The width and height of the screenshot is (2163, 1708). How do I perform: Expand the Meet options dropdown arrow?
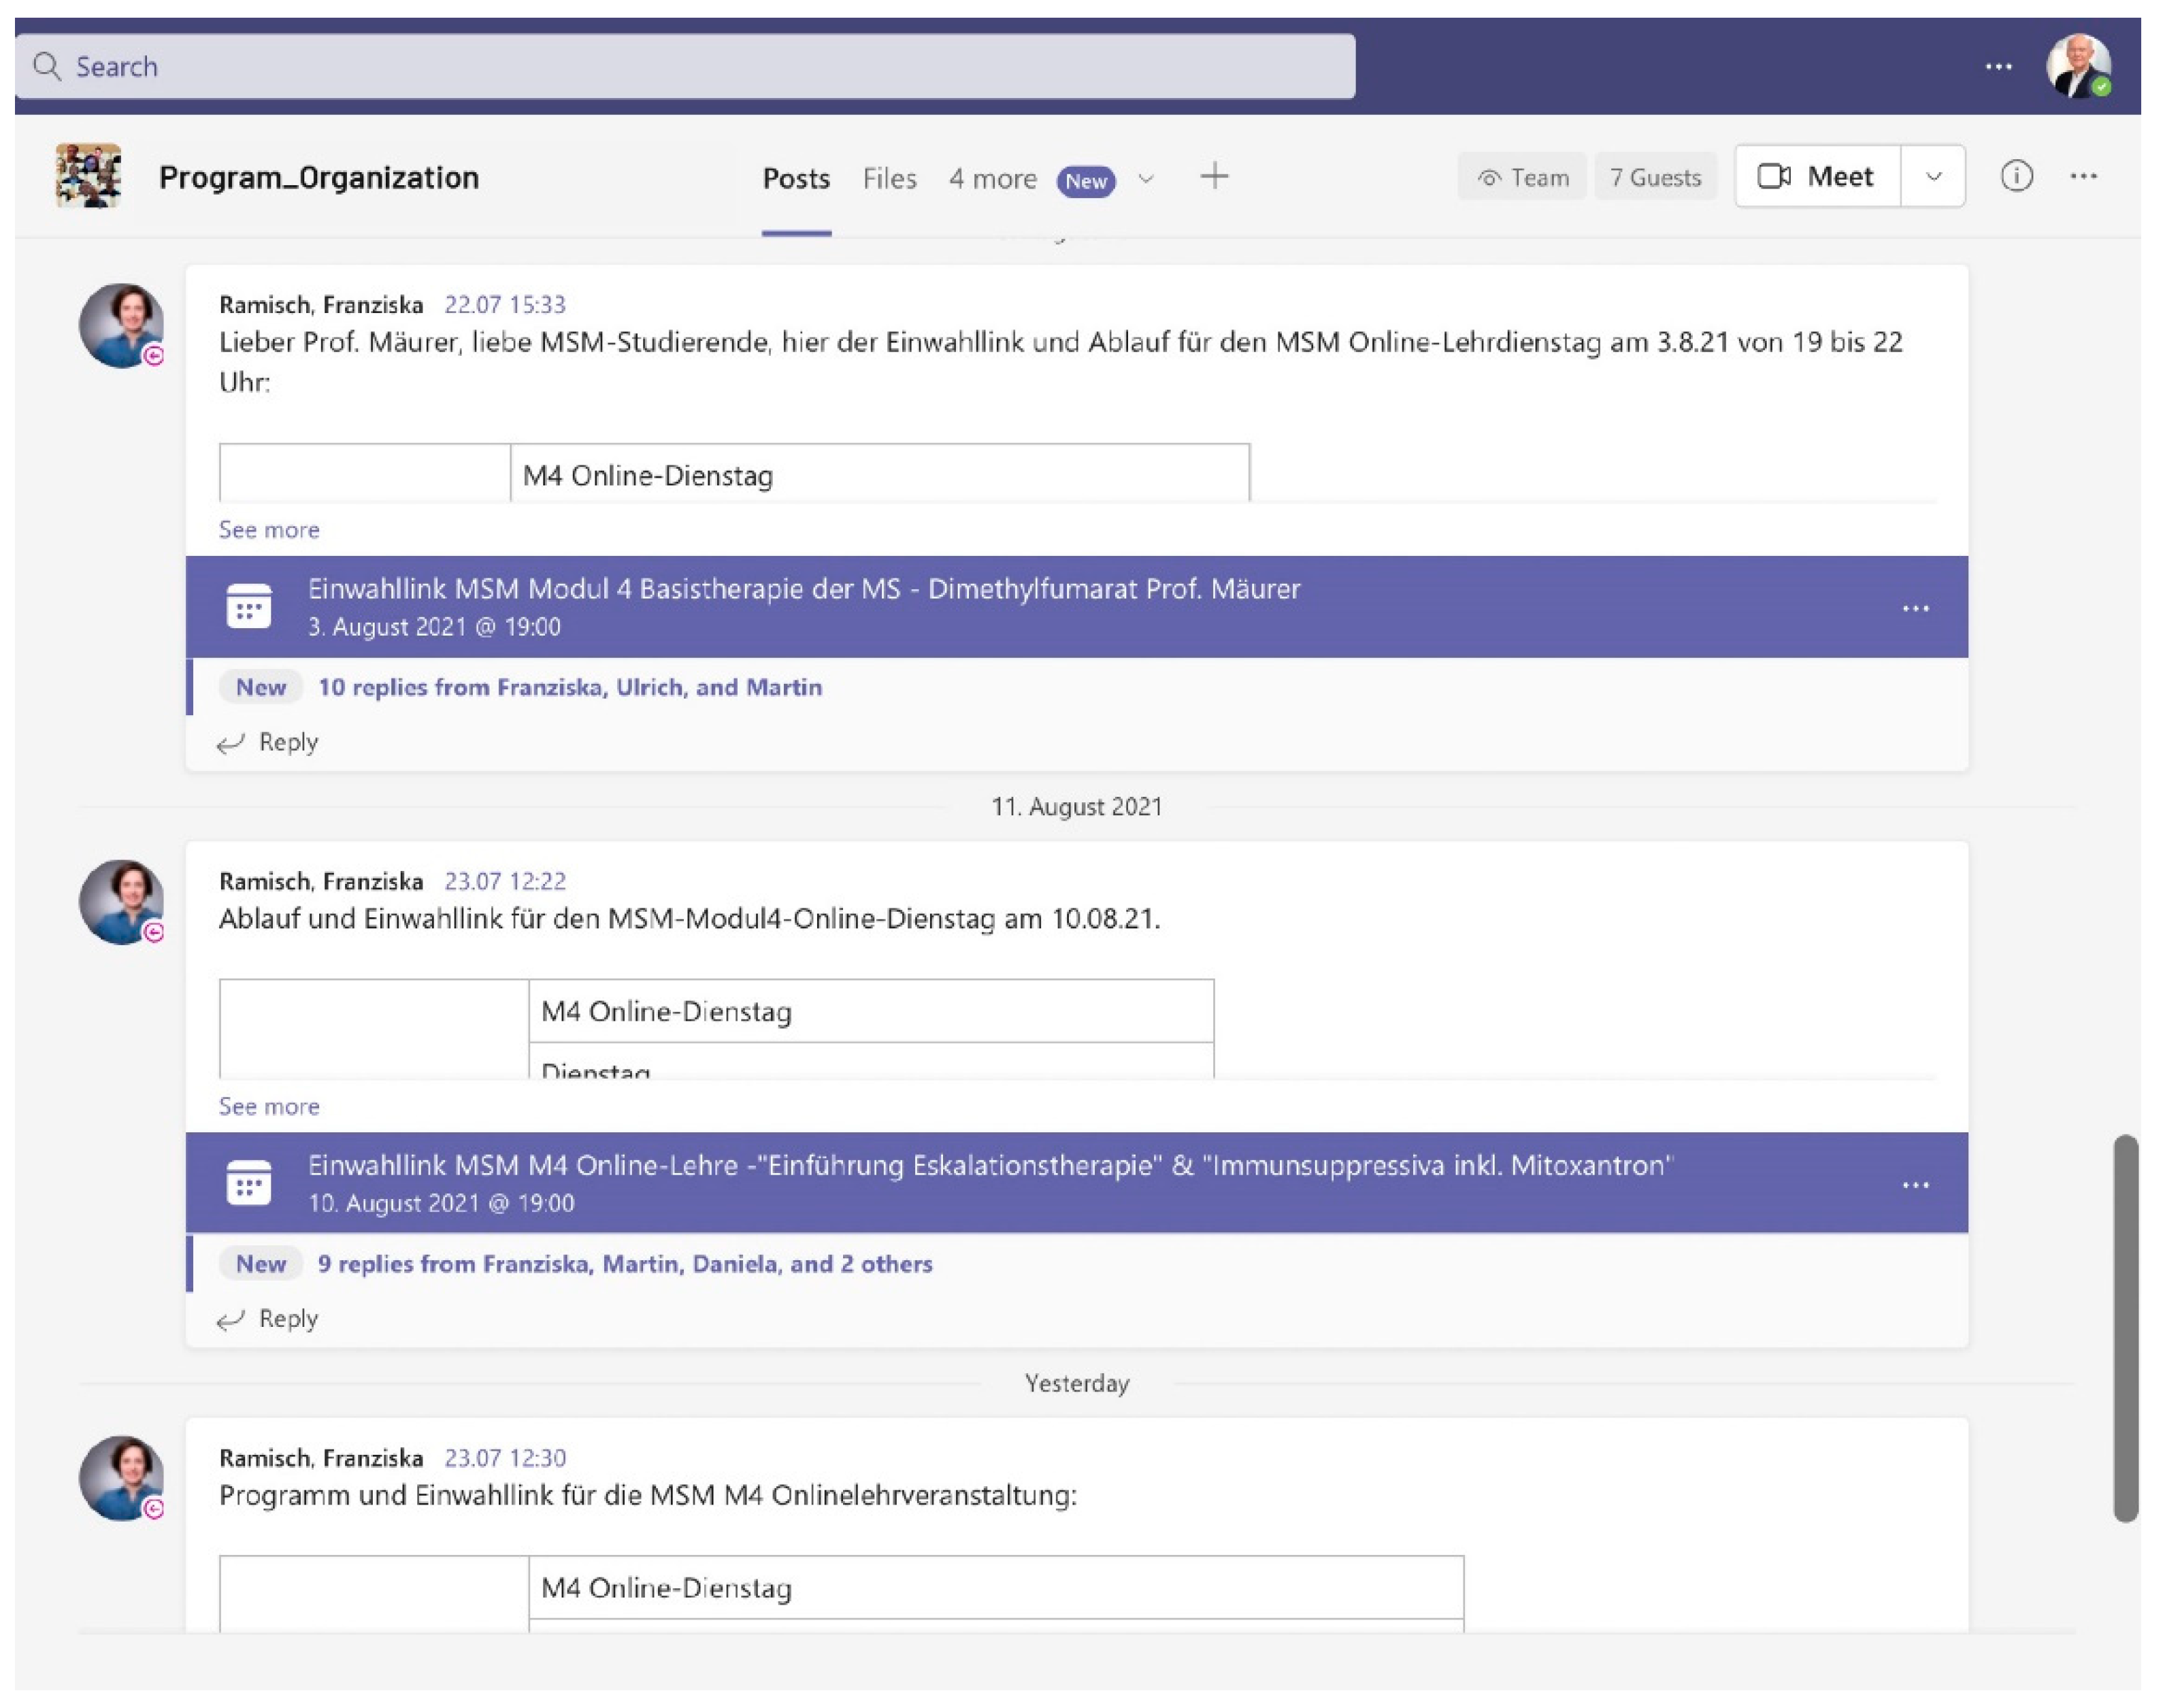click(x=1933, y=177)
